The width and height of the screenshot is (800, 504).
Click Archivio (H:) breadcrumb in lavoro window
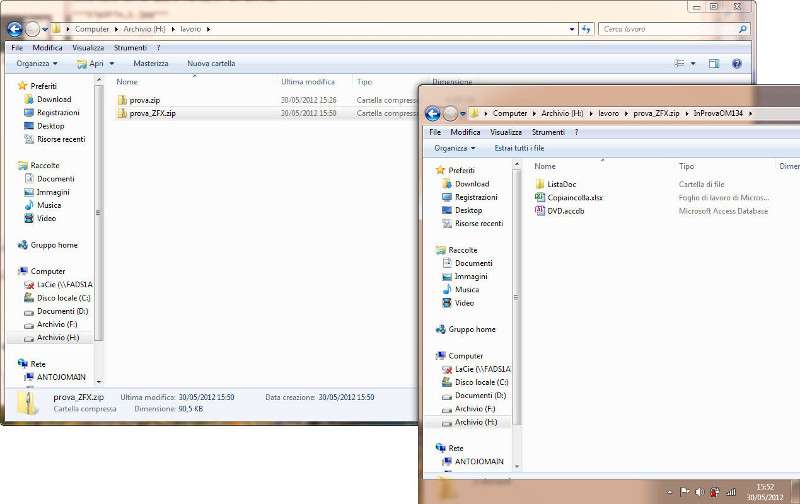(x=144, y=29)
